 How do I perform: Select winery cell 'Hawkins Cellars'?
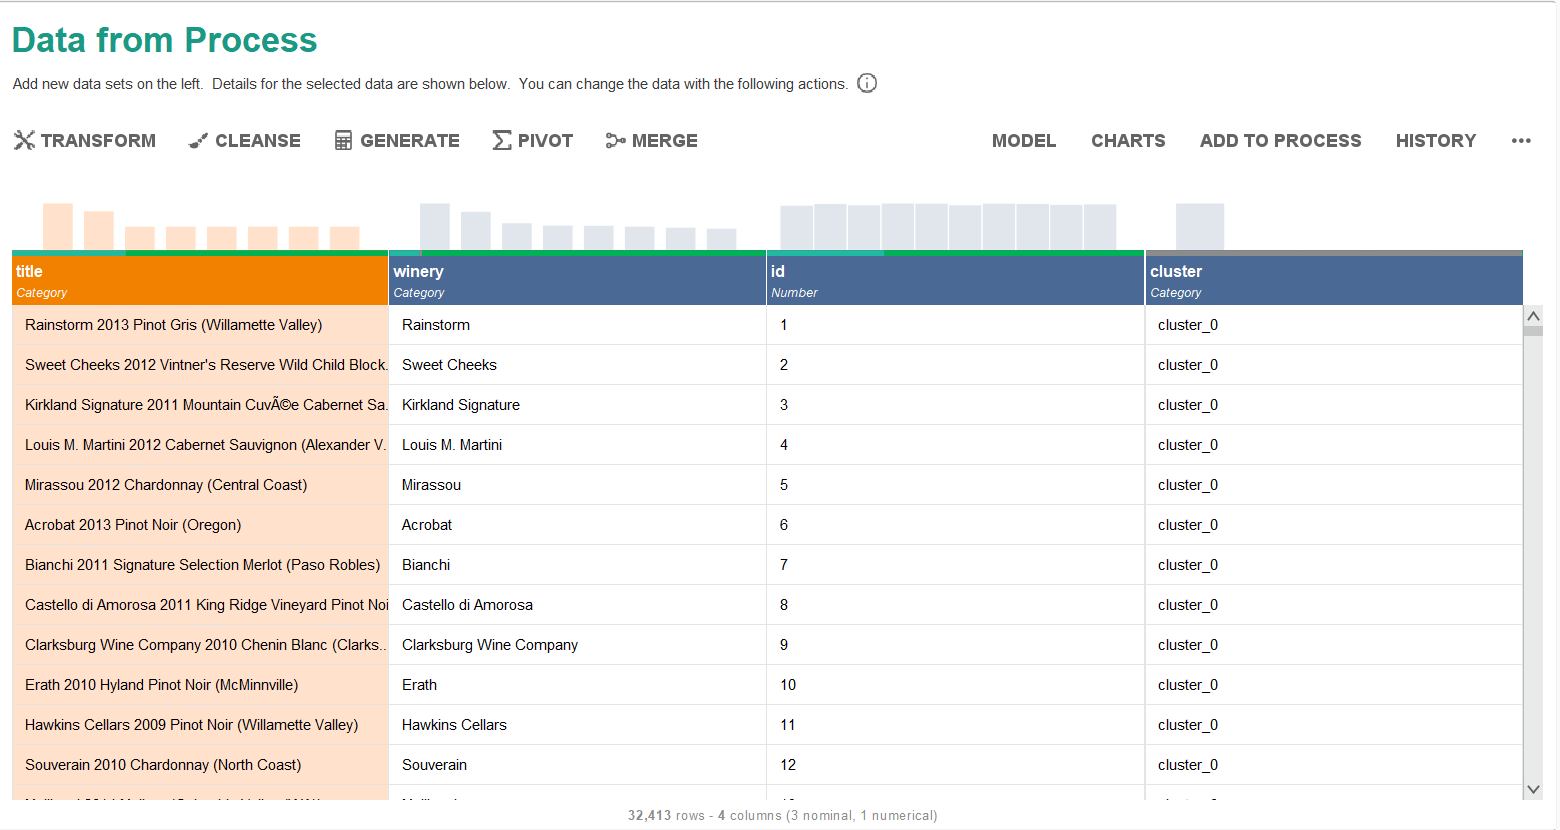coord(577,725)
